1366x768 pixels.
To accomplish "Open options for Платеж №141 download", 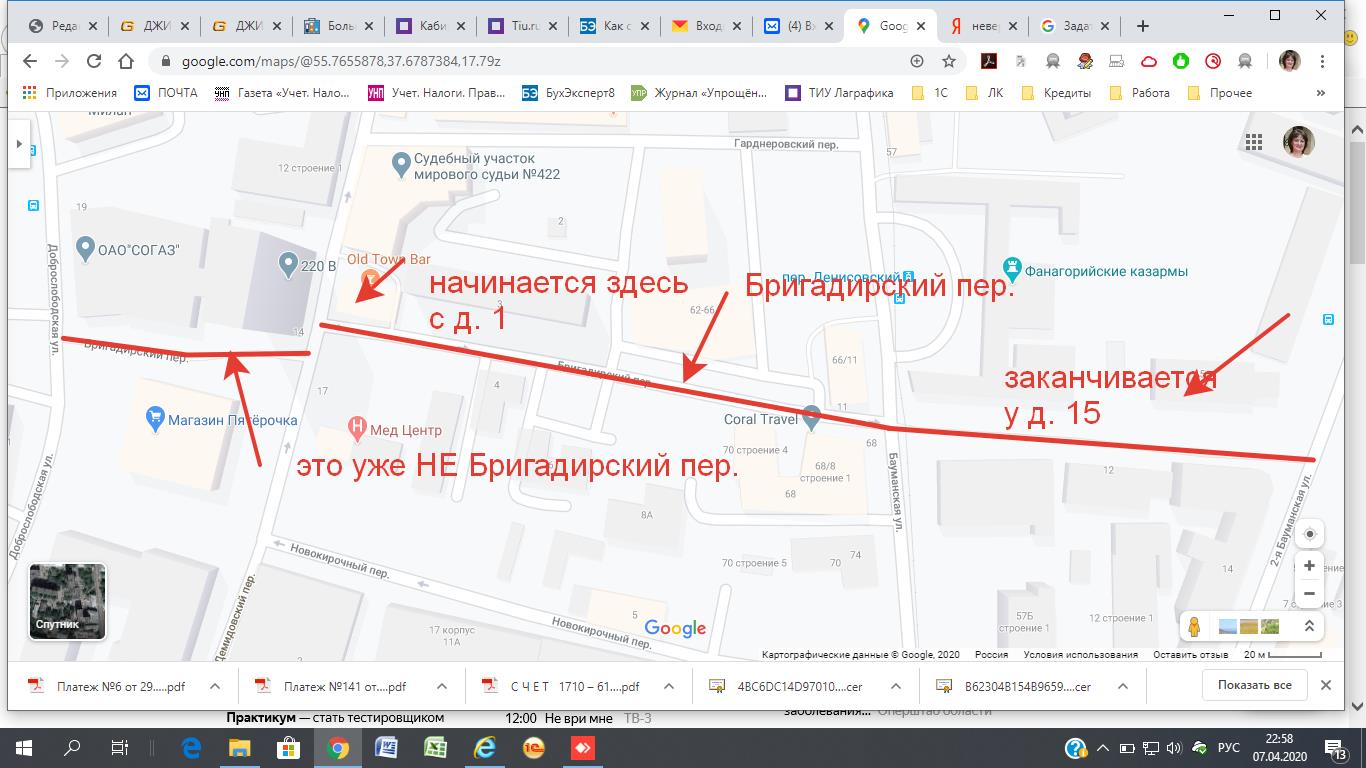I will tap(440, 686).
